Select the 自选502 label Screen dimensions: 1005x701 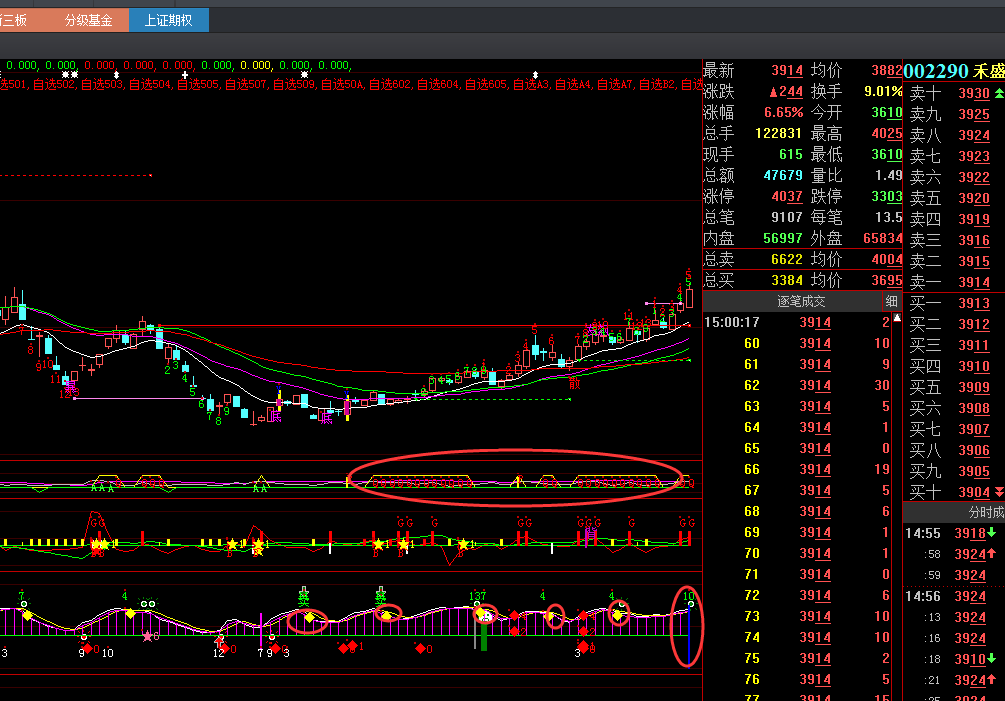54,85
